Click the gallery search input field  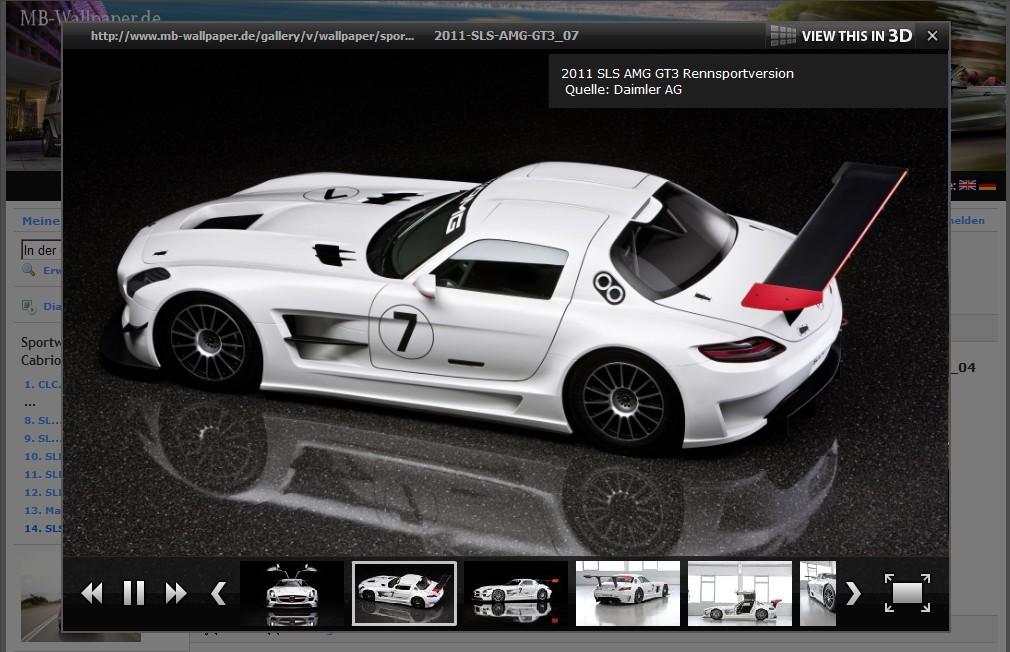click(41, 250)
